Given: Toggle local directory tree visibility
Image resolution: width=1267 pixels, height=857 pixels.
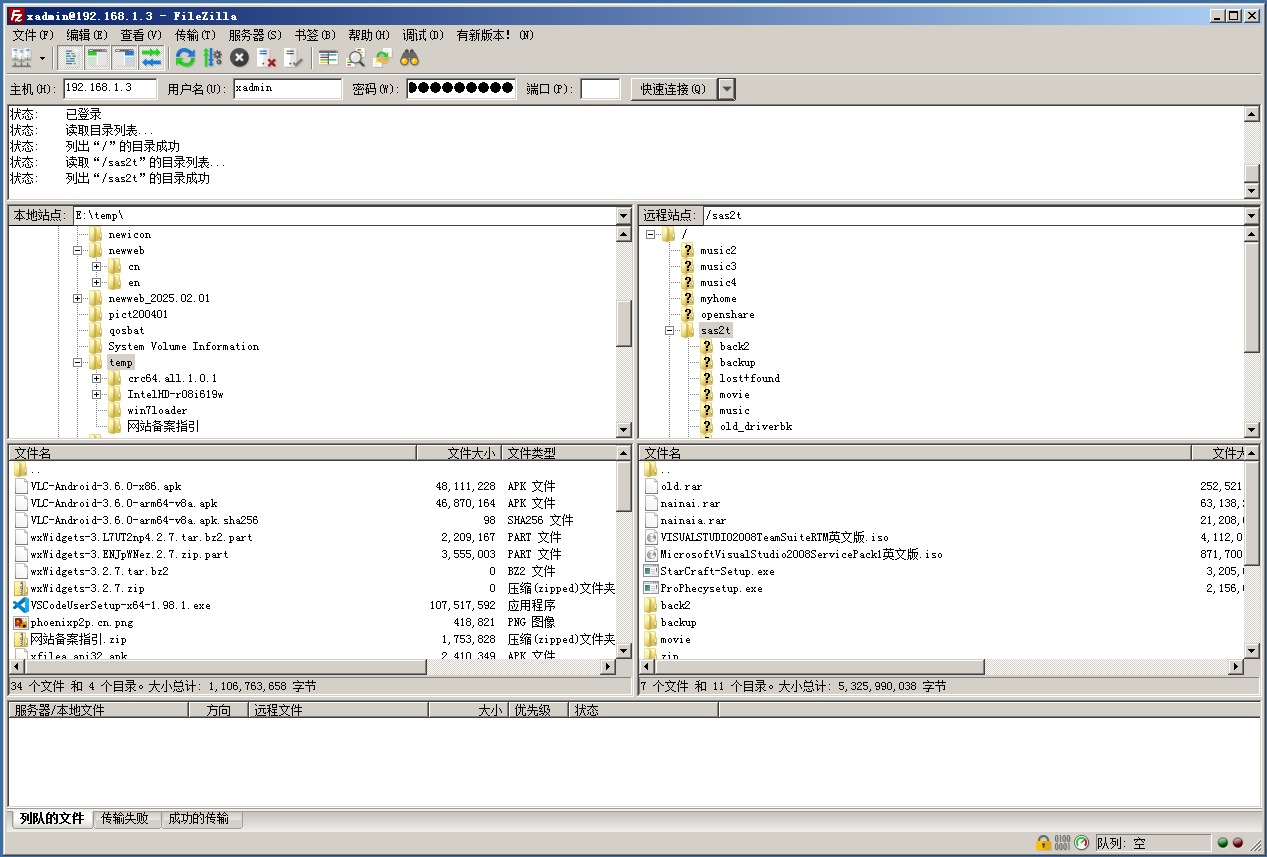Looking at the screenshot, I should 98,58.
